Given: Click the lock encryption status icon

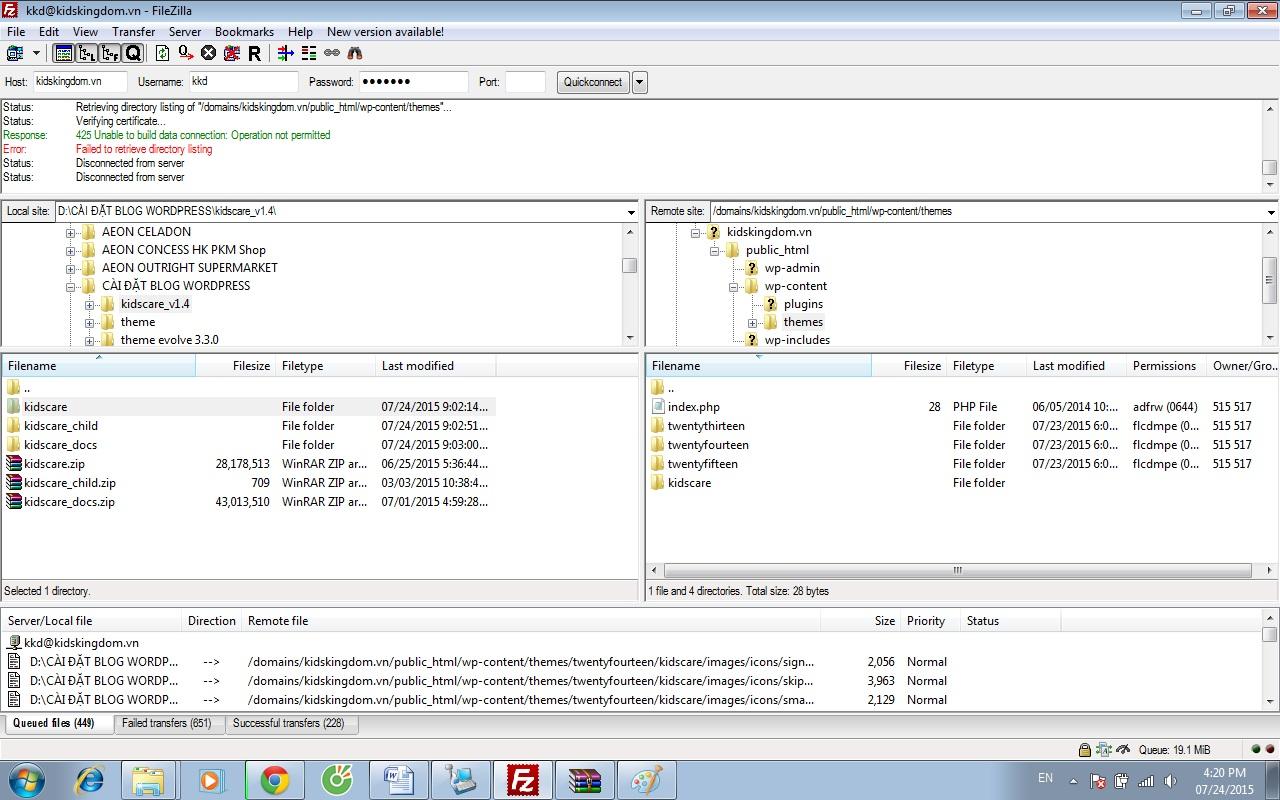Looking at the screenshot, I should pos(1085,749).
